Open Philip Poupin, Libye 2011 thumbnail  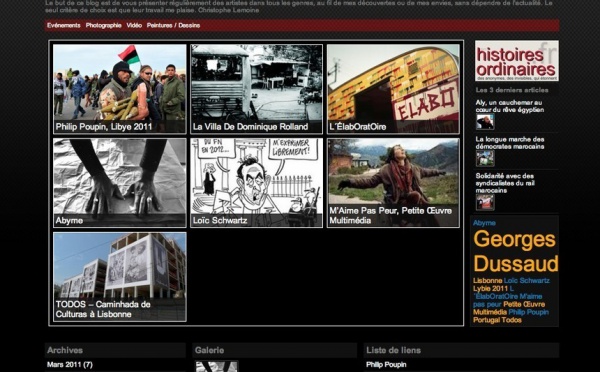click(x=120, y=89)
